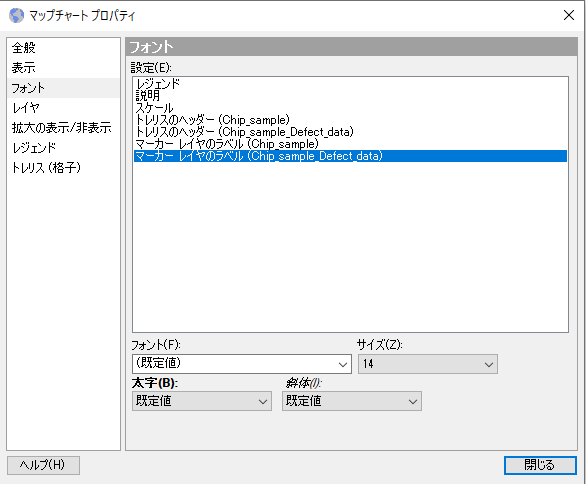Expand the フォント(F) font dropdown

242,364
